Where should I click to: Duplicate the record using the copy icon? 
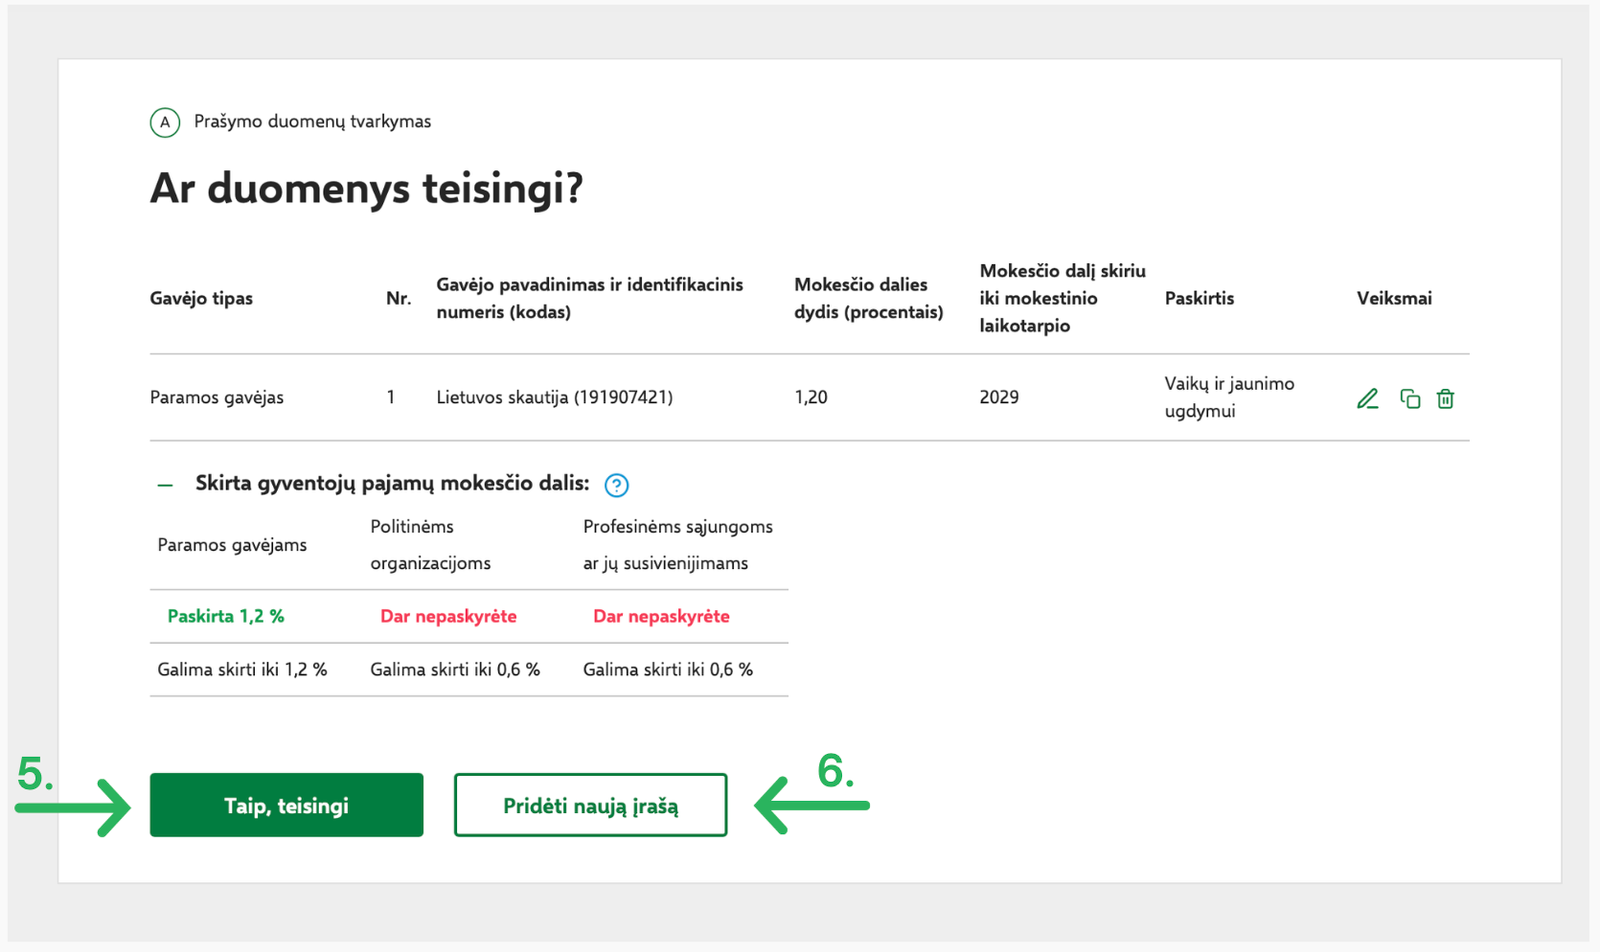[x=1410, y=399]
